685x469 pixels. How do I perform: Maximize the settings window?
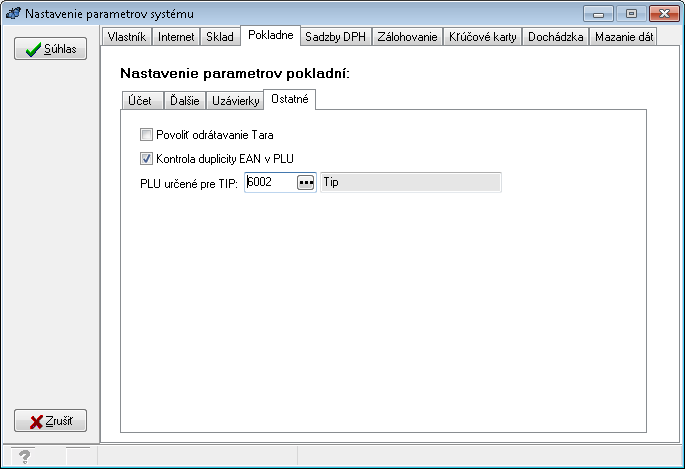[631, 14]
